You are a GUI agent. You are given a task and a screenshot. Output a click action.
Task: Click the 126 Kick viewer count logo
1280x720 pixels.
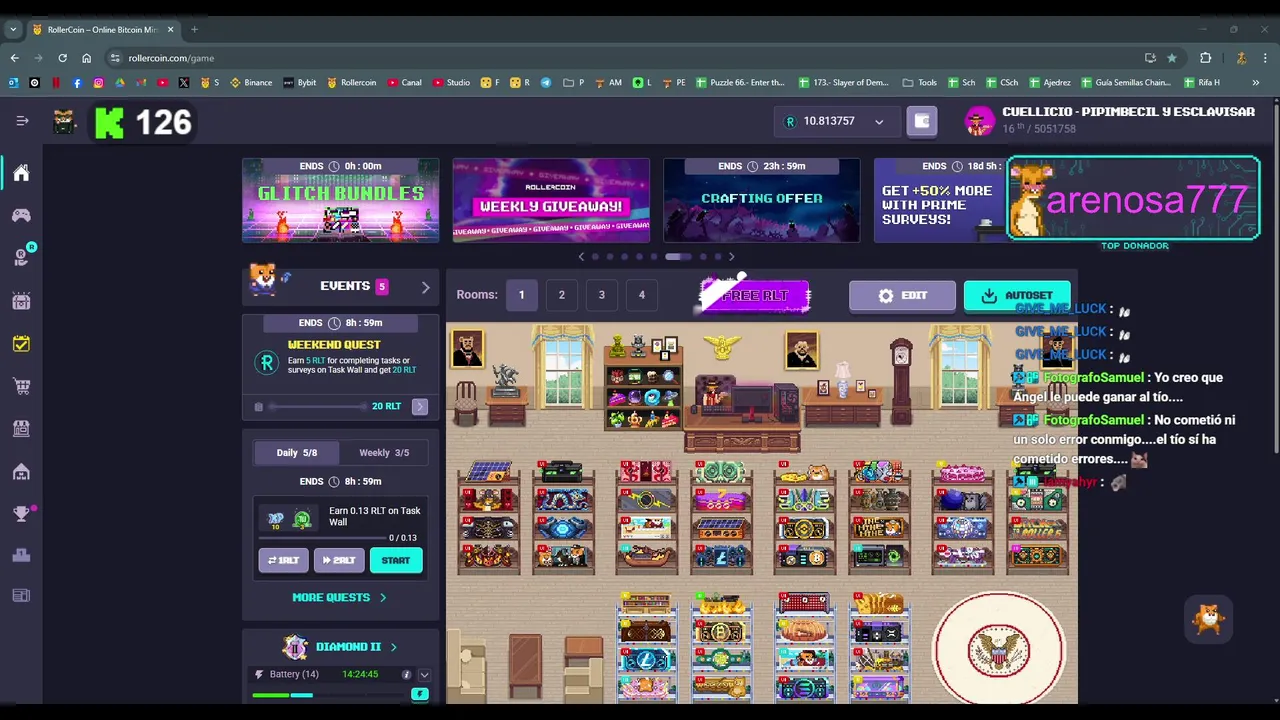tap(143, 122)
